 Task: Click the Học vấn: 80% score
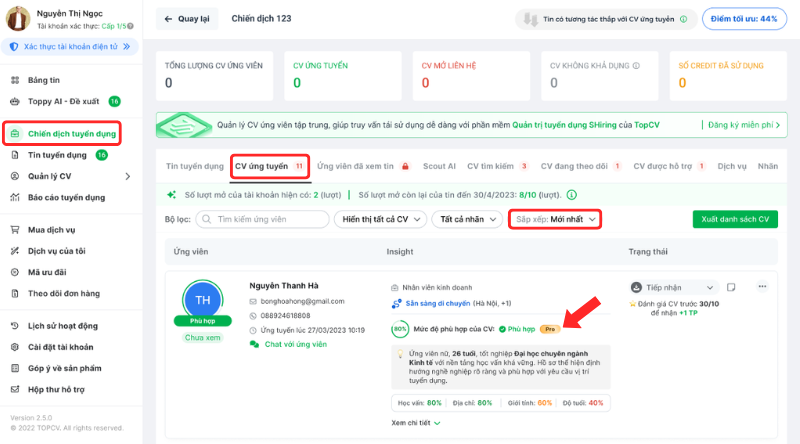pyautogui.click(x=419, y=403)
